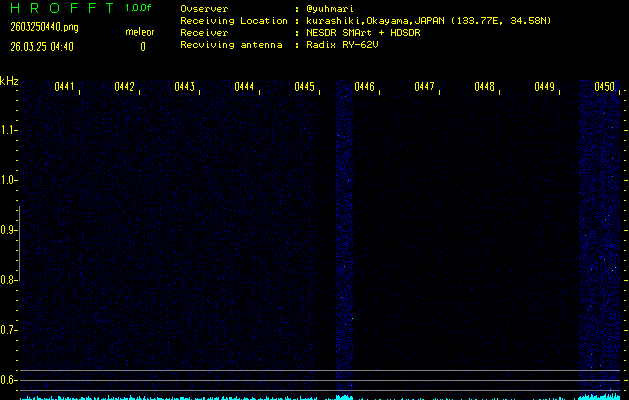Click the 0.9 kHz axis label

(x=7, y=230)
